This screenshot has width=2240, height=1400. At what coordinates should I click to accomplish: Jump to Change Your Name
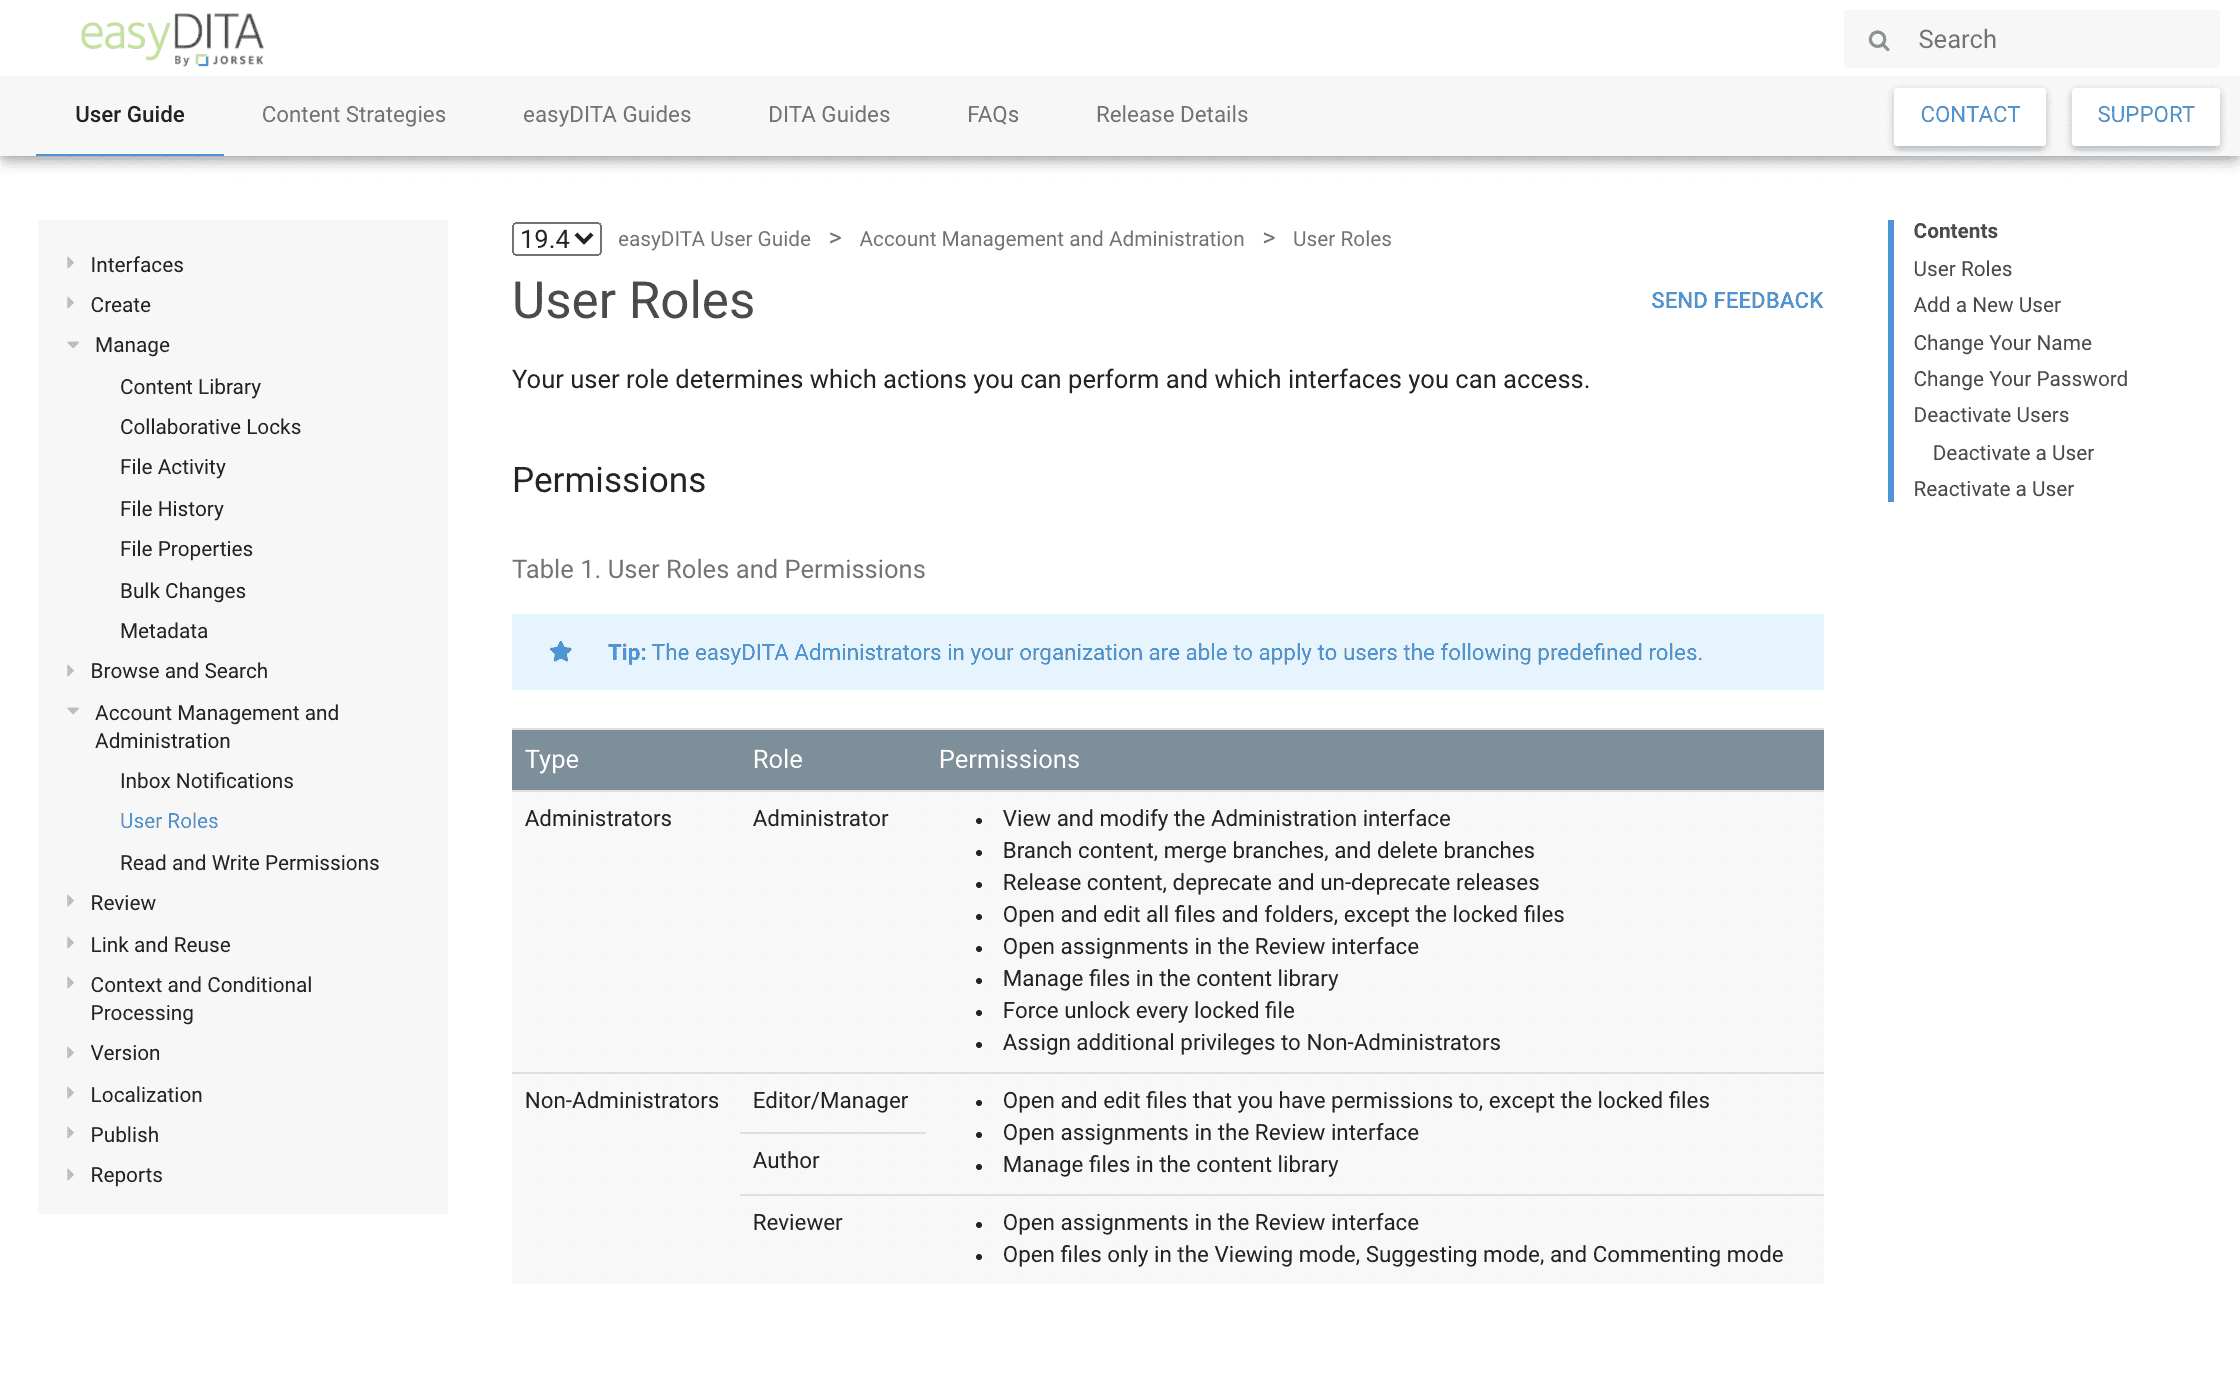tap(2003, 343)
